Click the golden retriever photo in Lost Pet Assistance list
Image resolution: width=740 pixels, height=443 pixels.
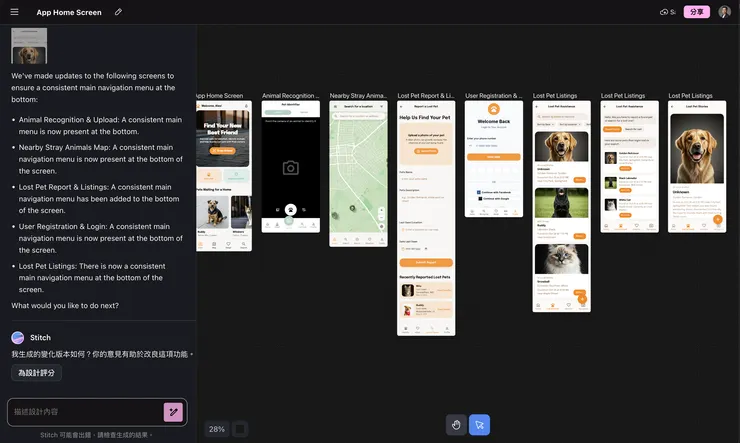(561, 147)
